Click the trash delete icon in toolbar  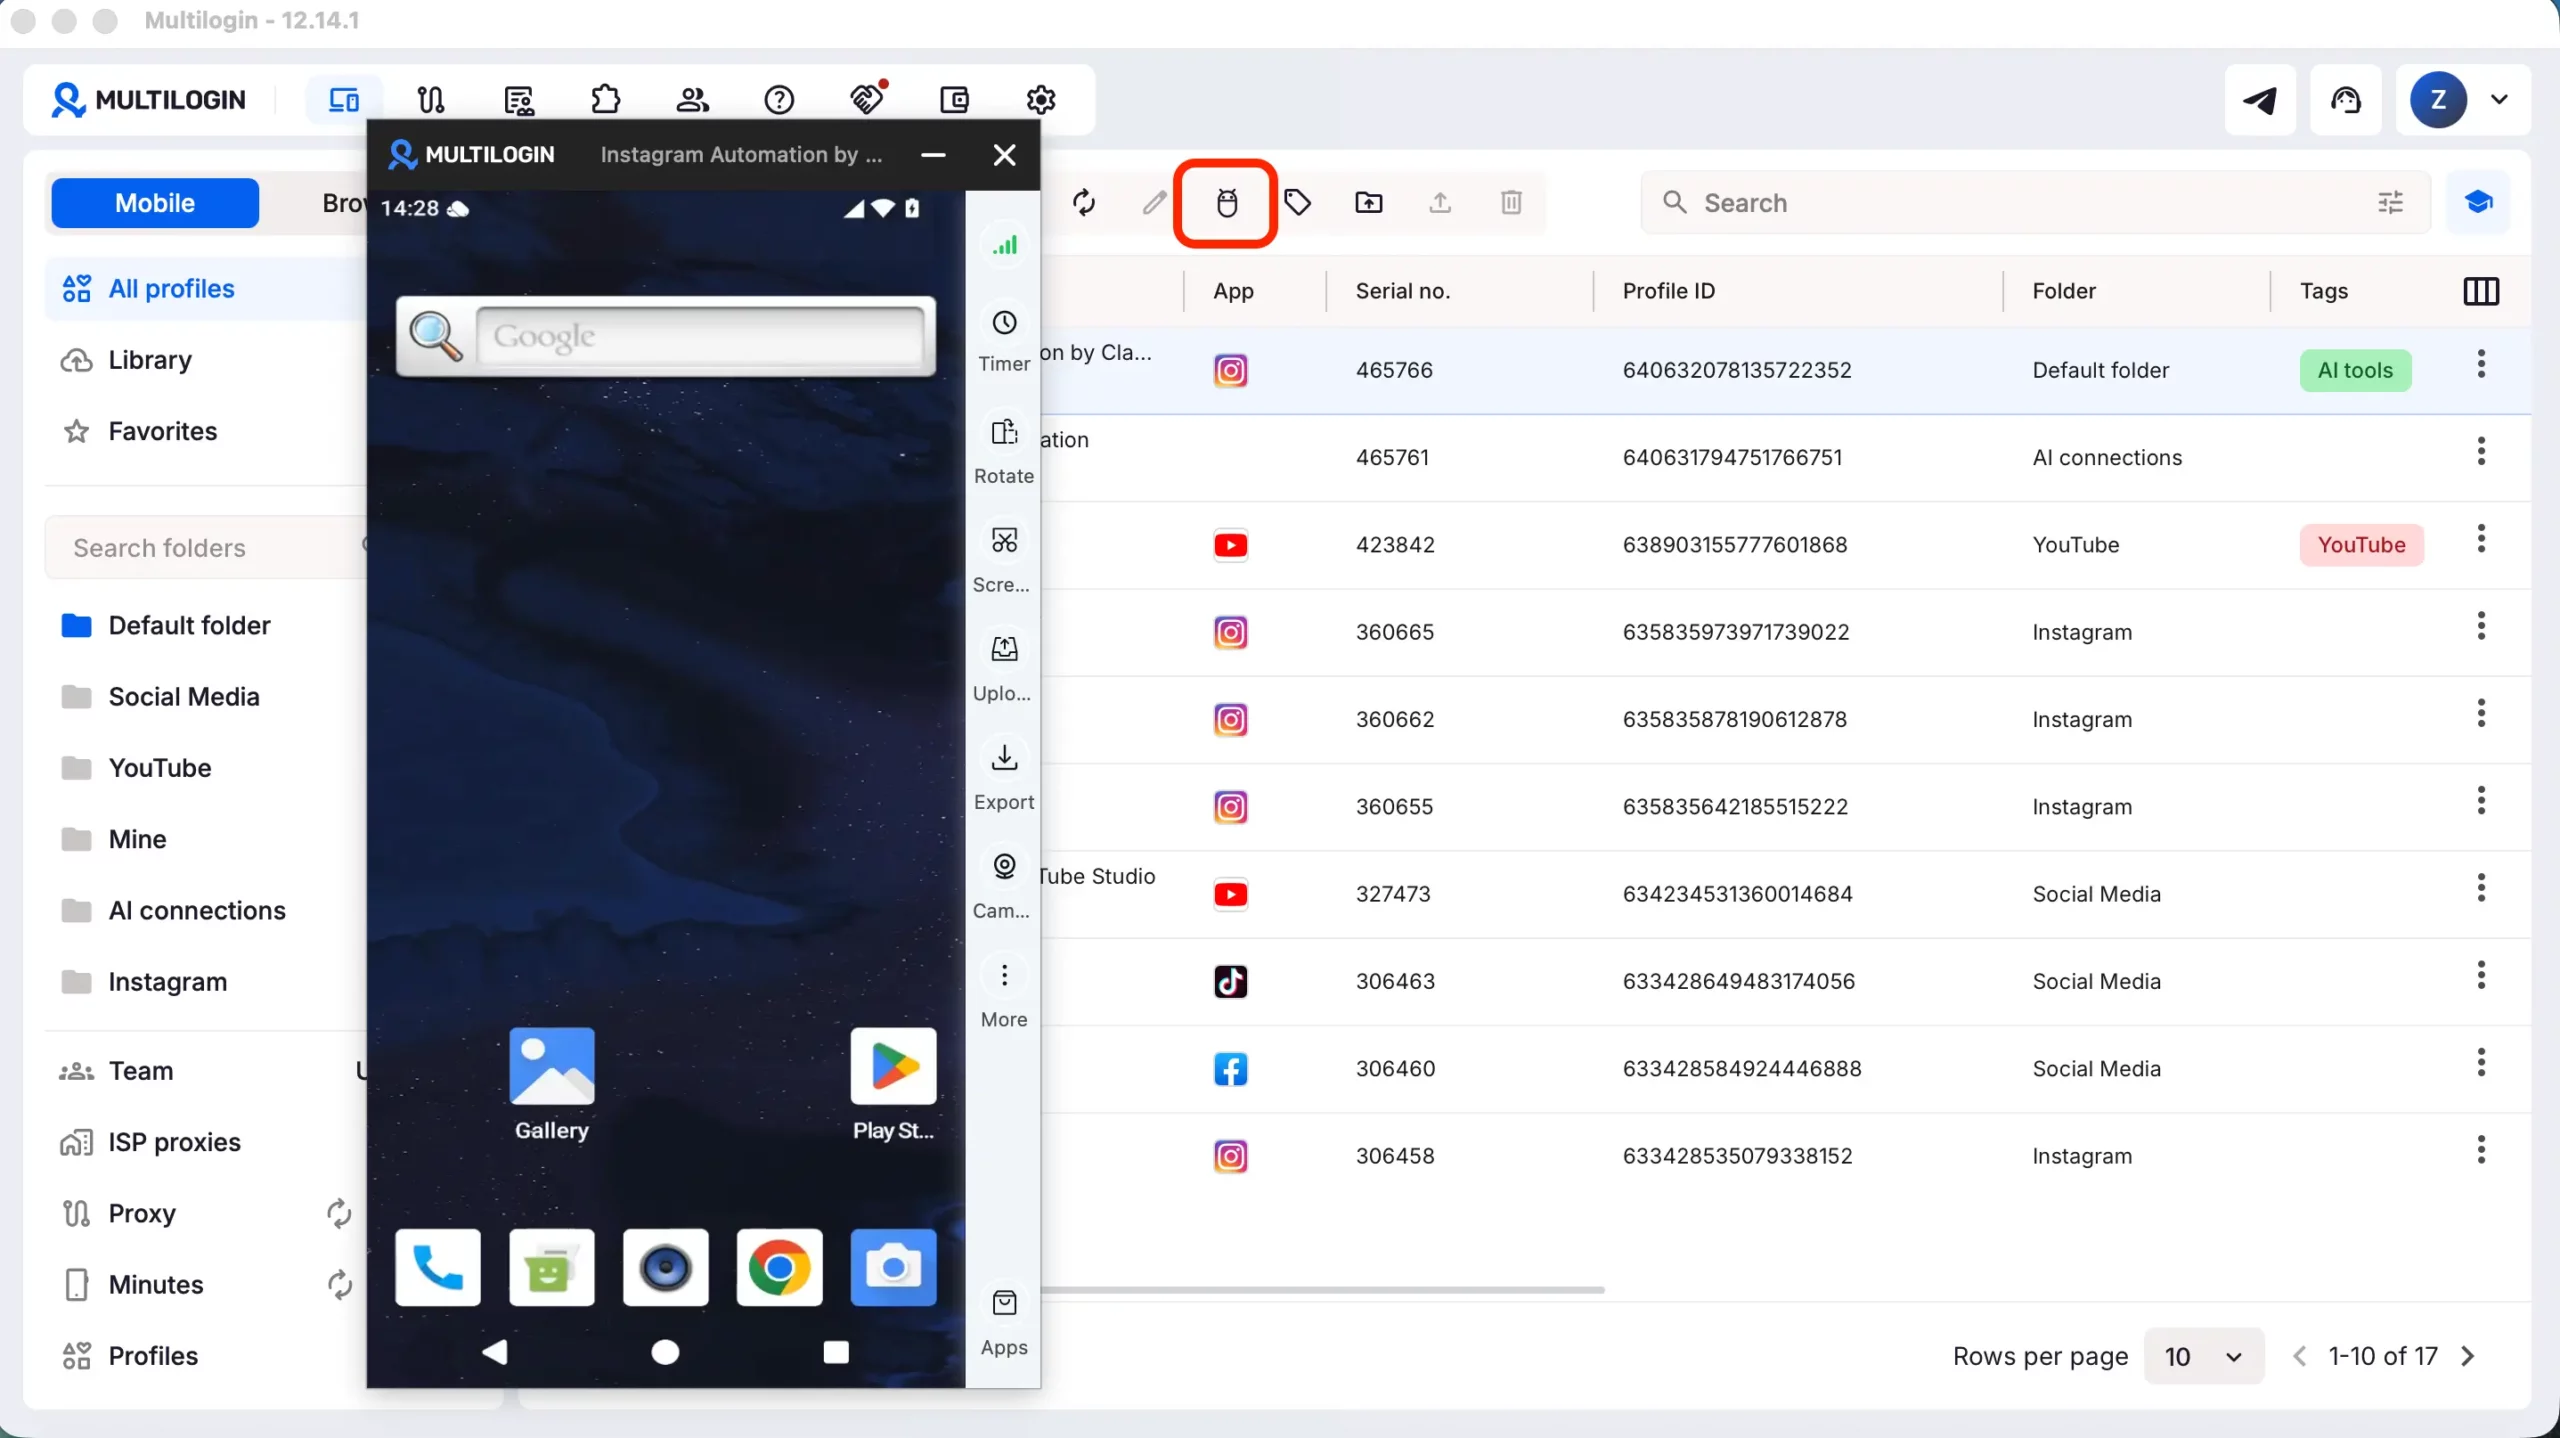[x=1511, y=203]
